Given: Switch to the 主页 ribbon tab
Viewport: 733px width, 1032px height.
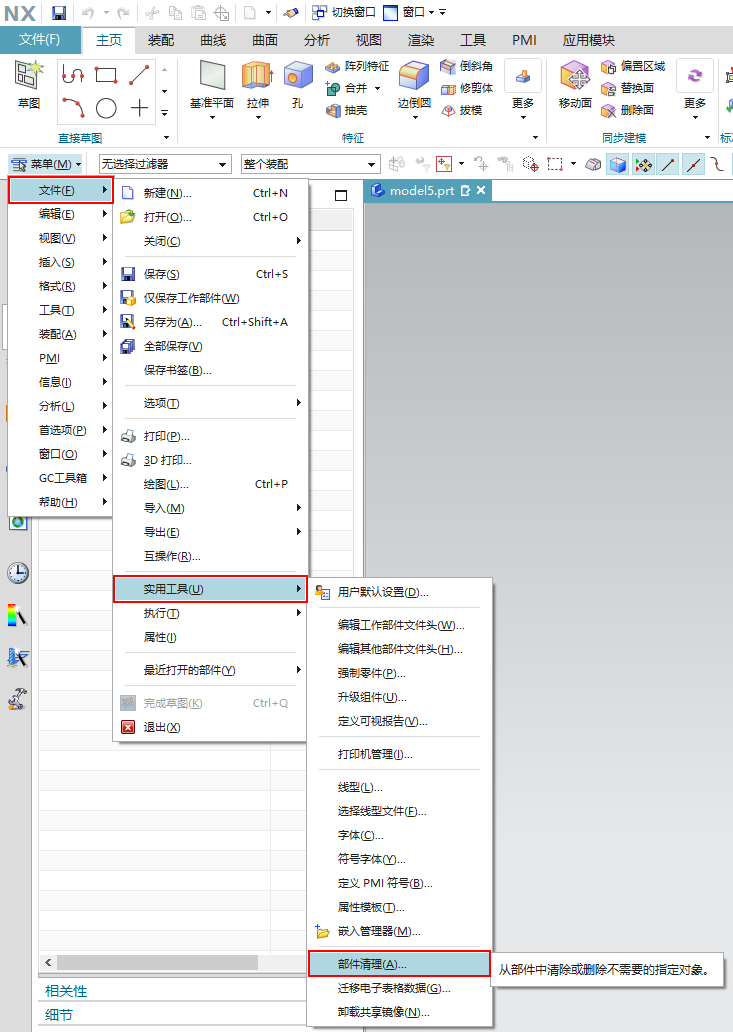Looking at the screenshot, I should [109, 40].
